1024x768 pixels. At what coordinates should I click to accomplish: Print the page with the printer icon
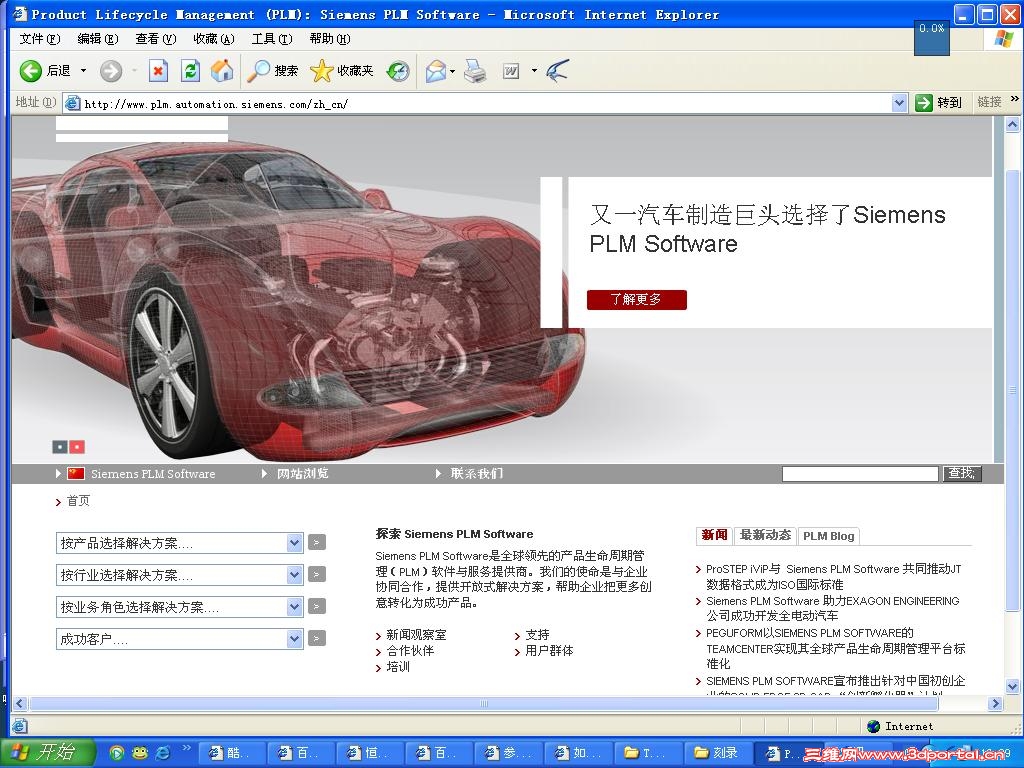pyautogui.click(x=475, y=71)
